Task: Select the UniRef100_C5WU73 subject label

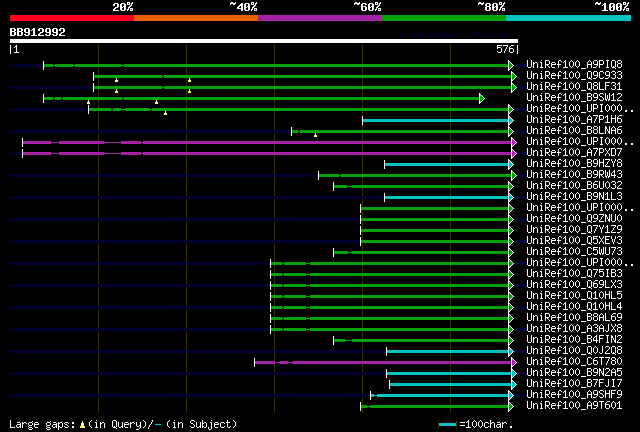Action: (x=574, y=252)
